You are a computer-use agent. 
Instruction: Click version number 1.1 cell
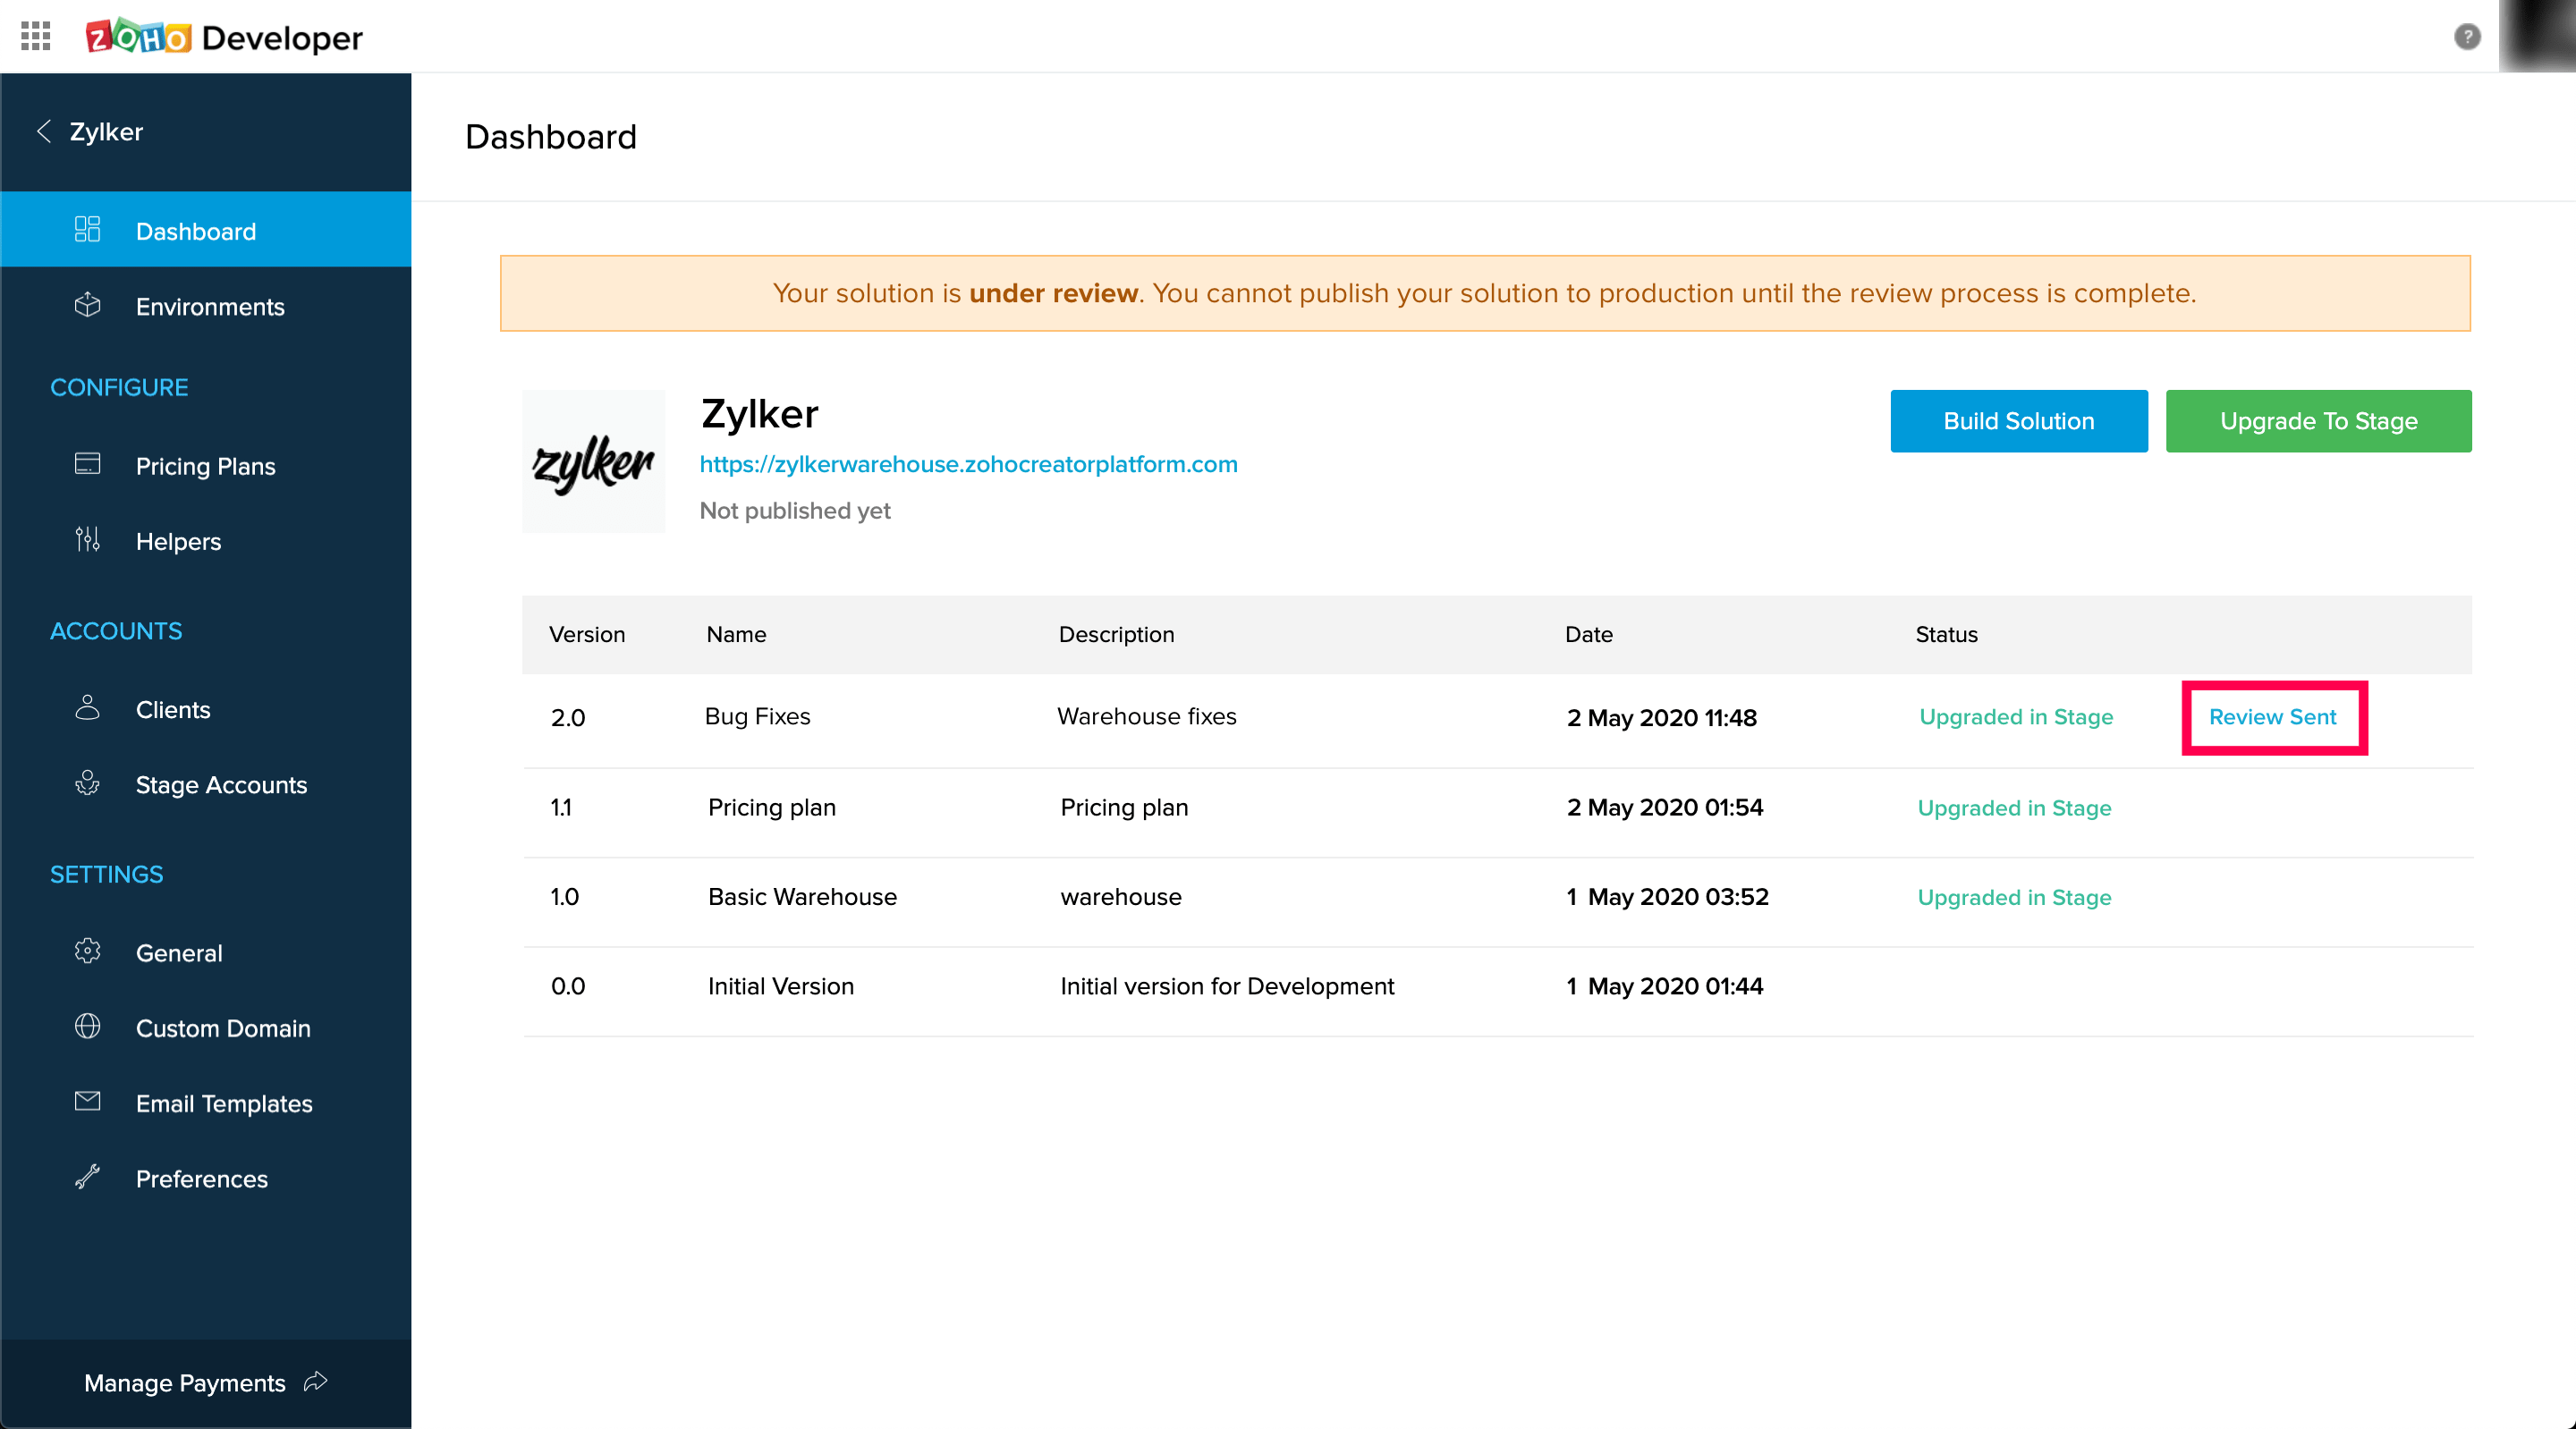pos(561,807)
